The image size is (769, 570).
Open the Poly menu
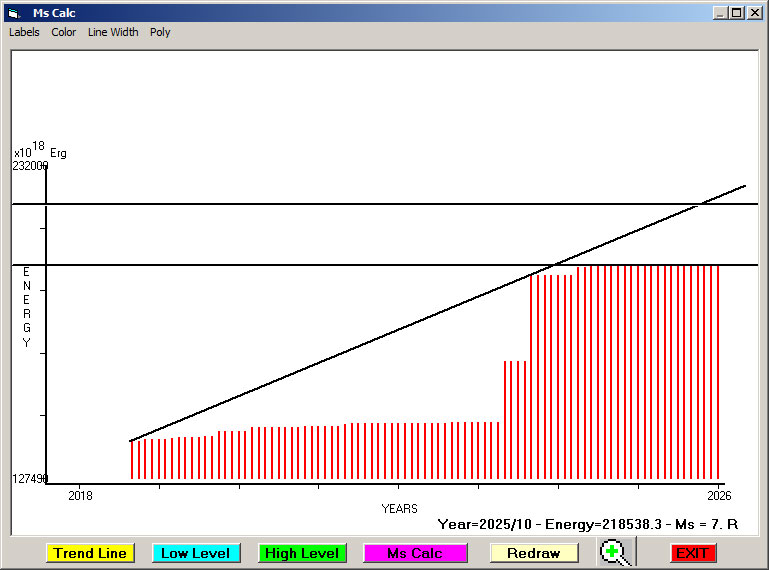[160, 32]
